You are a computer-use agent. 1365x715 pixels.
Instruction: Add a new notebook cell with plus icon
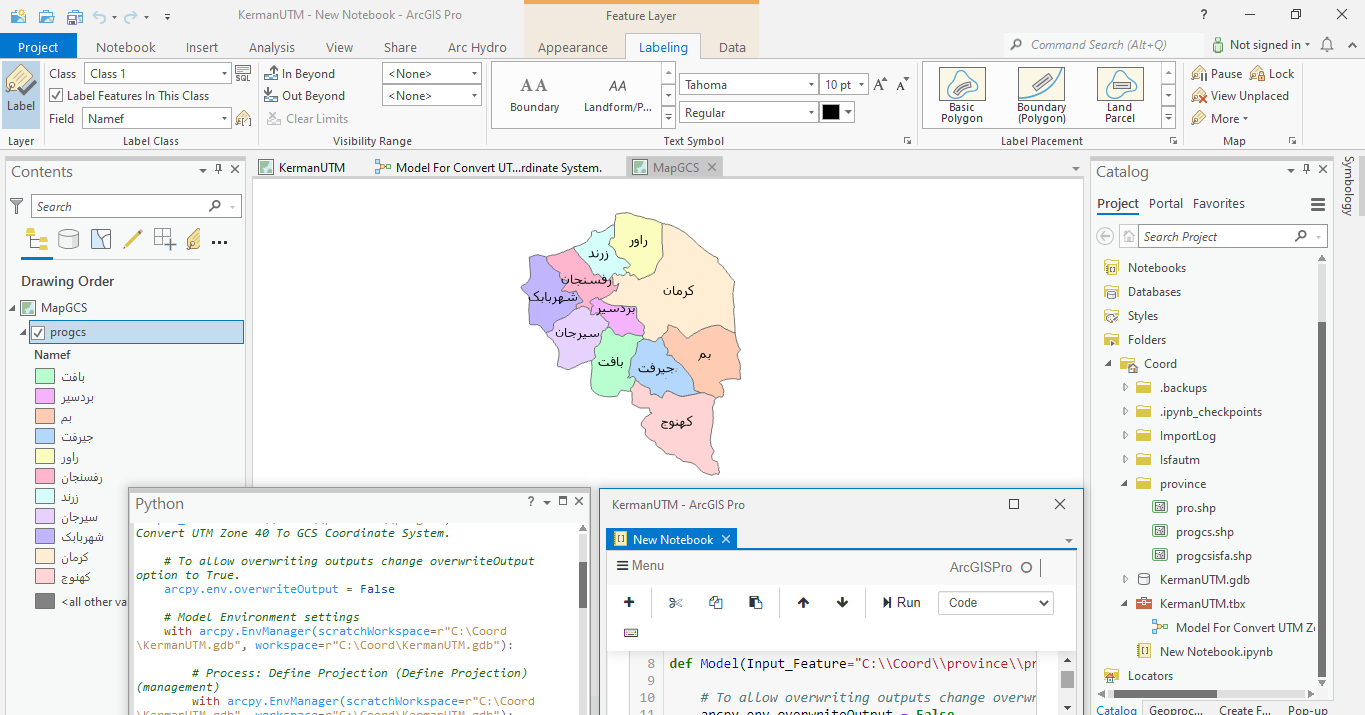point(629,602)
